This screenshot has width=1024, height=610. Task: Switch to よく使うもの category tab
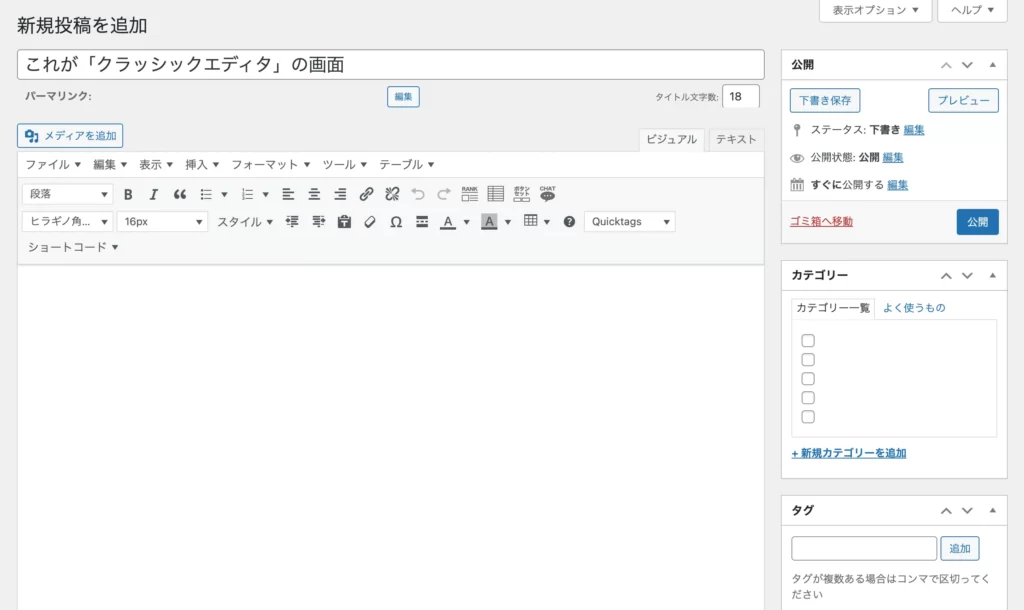(x=914, y=308)
